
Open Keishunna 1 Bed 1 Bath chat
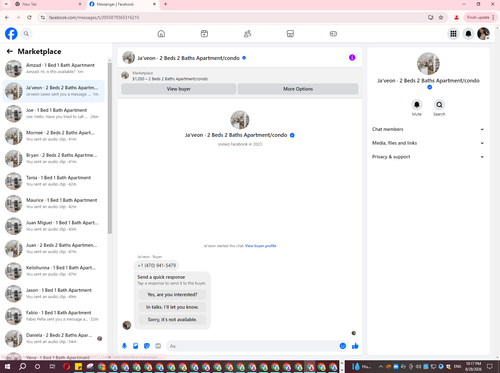(54, 271)
